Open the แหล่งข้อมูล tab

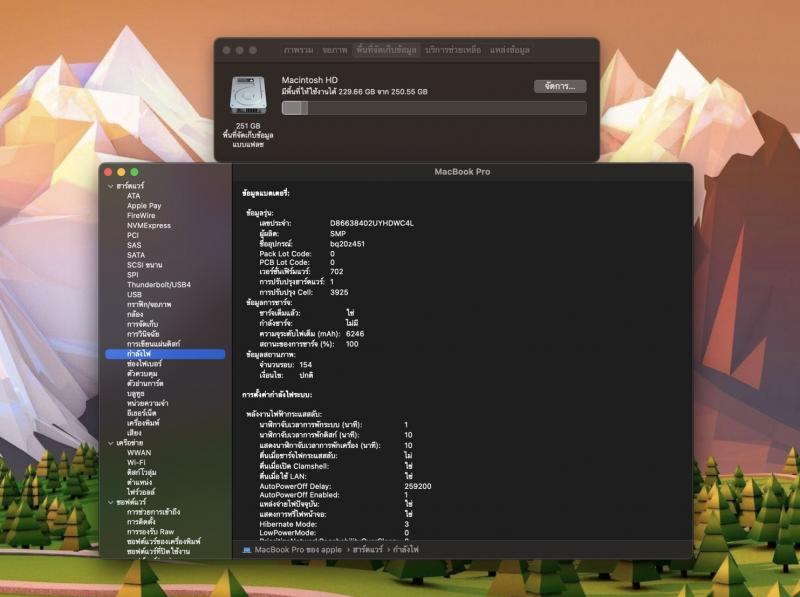[510, 50]
